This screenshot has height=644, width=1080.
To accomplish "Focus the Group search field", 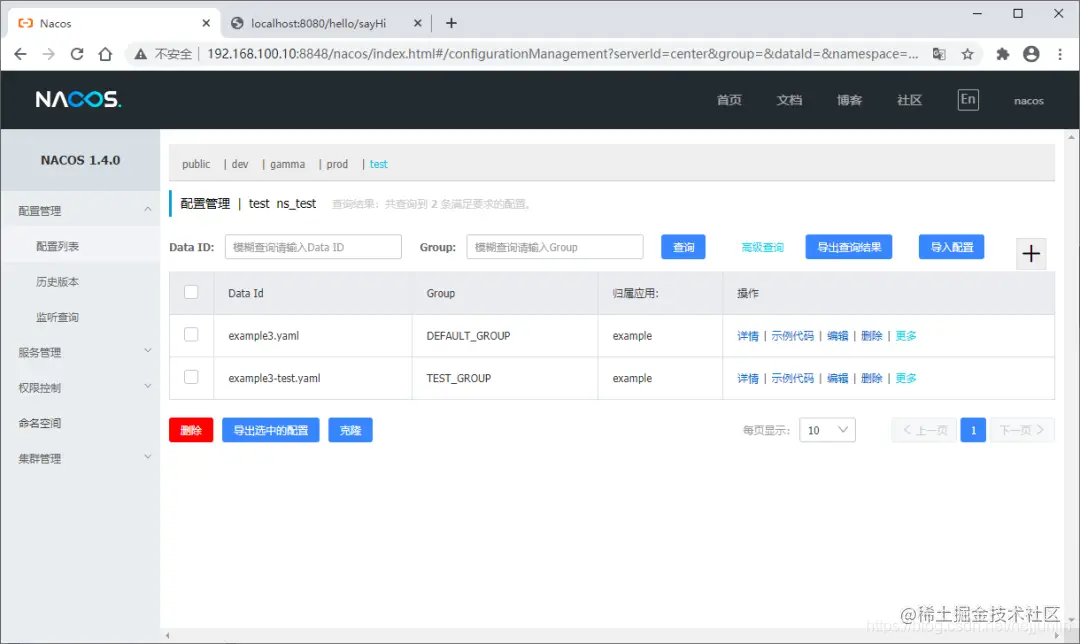I will 555,247.
